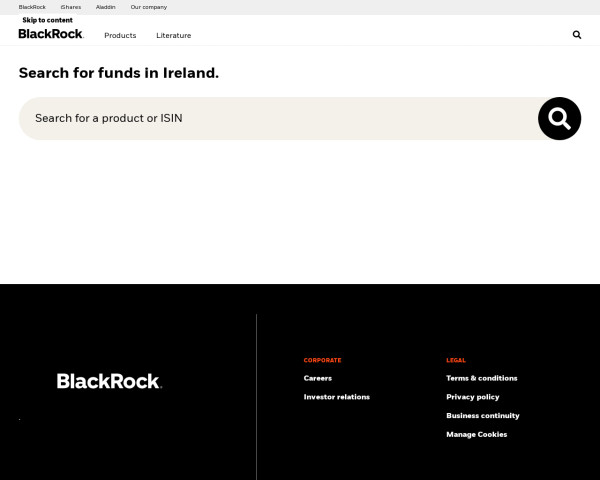Open the header magnifier search icon
This screenshot has height=480, width=600.
(x=576, y=35)
